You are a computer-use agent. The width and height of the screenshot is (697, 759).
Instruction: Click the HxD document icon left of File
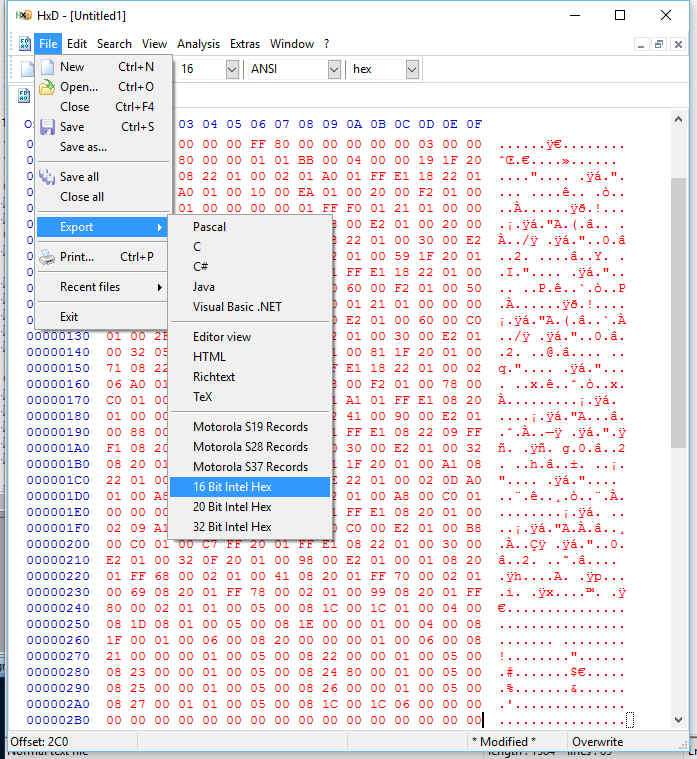[x=25, y=44]
